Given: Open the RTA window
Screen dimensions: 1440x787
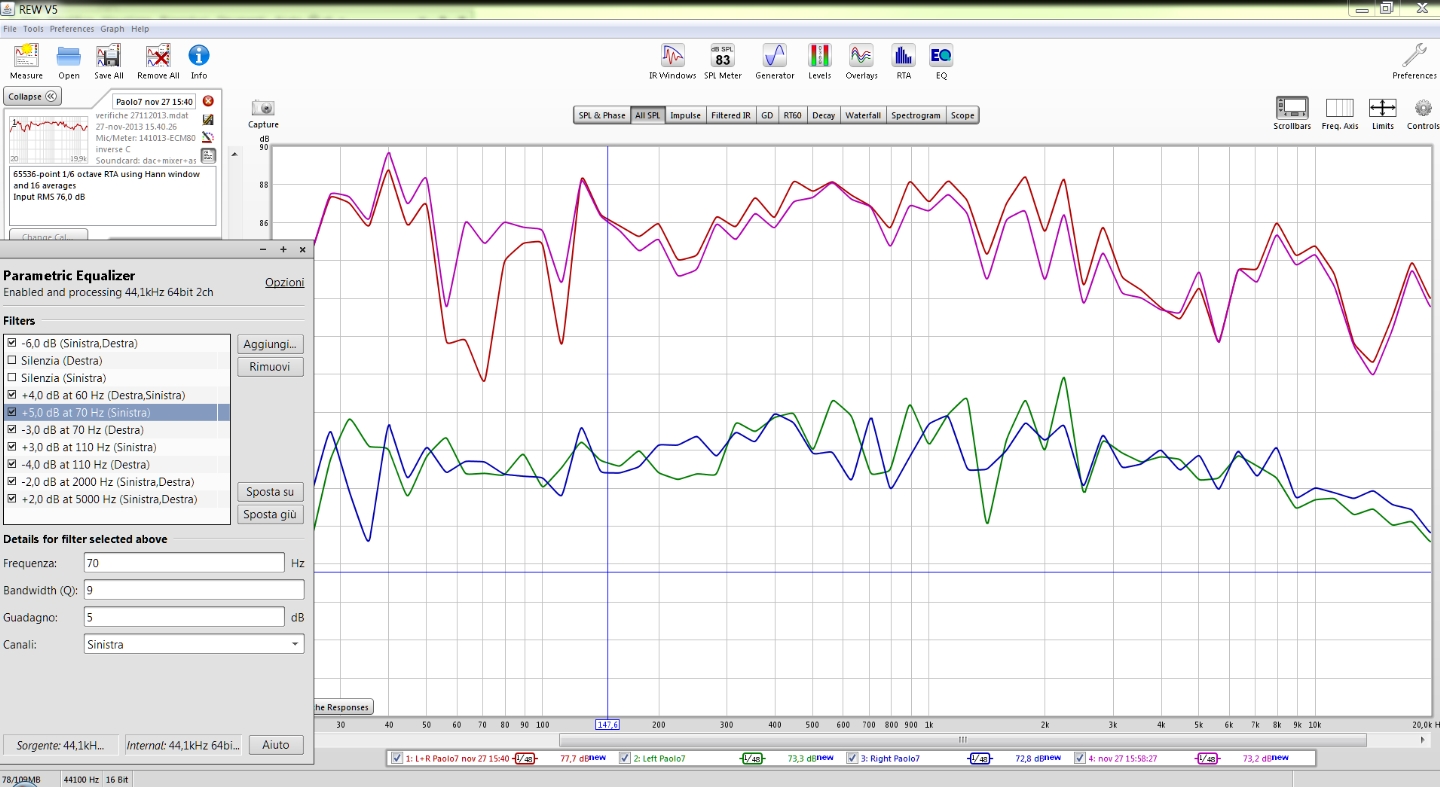Looking at the screenshot, I should [903, 55].
